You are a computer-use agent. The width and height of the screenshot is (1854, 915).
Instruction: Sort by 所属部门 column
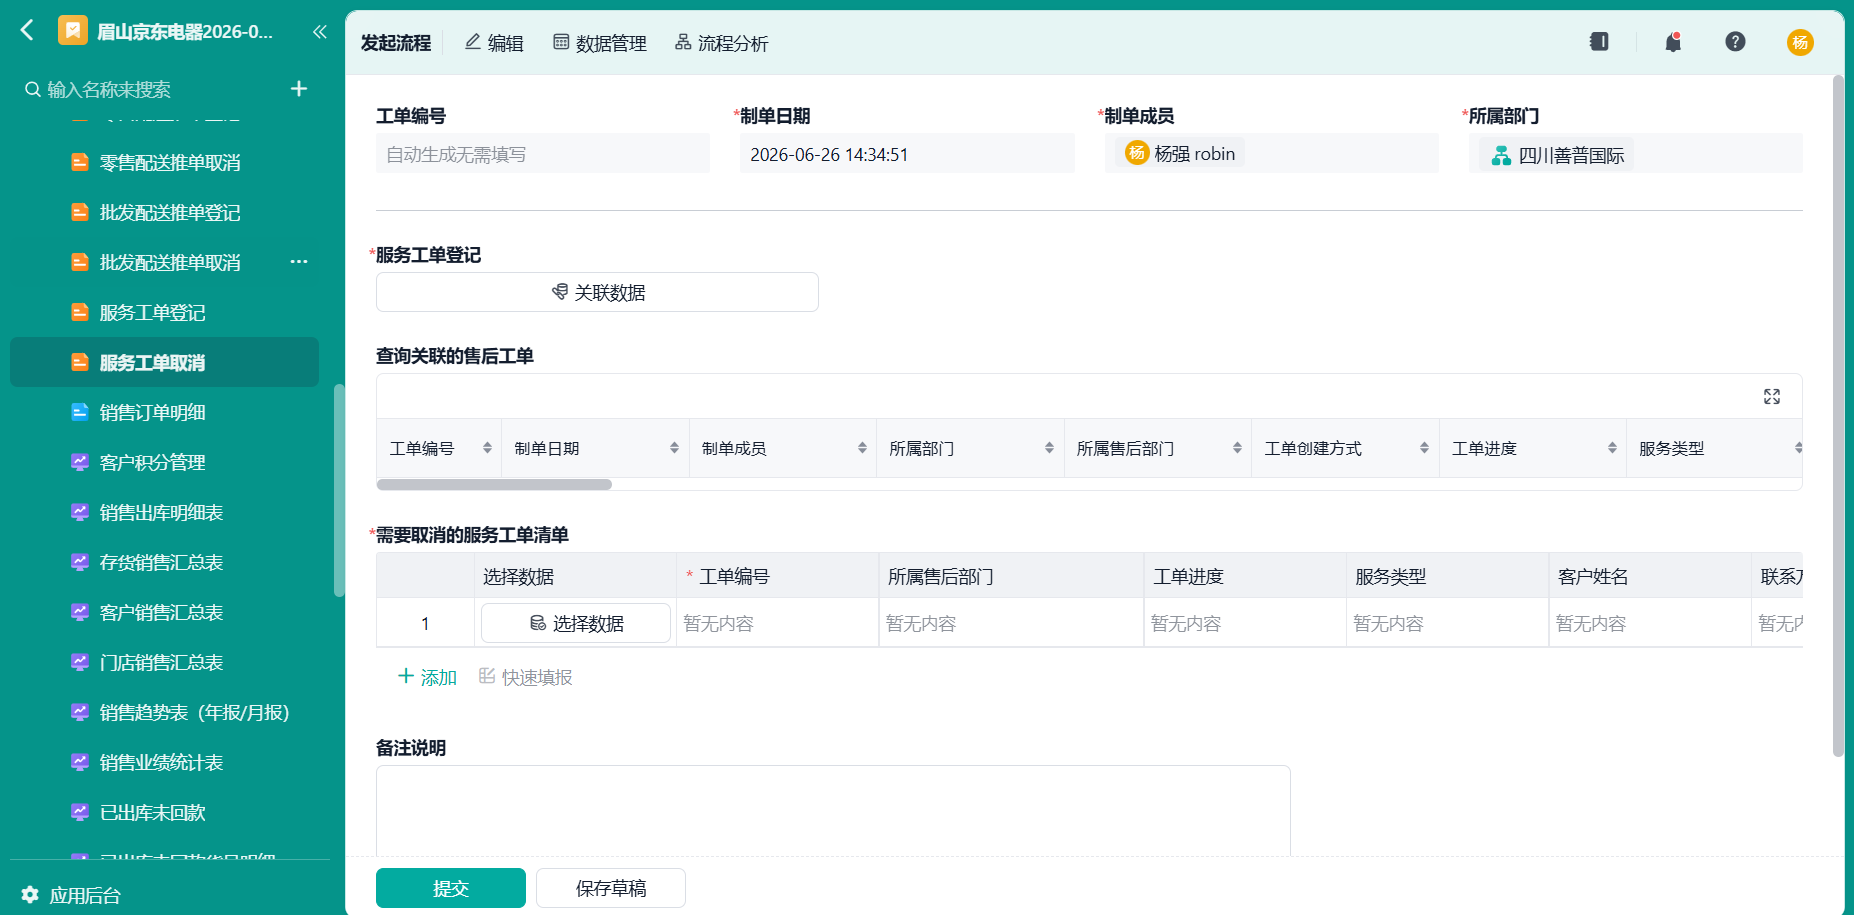point(1049,448)
